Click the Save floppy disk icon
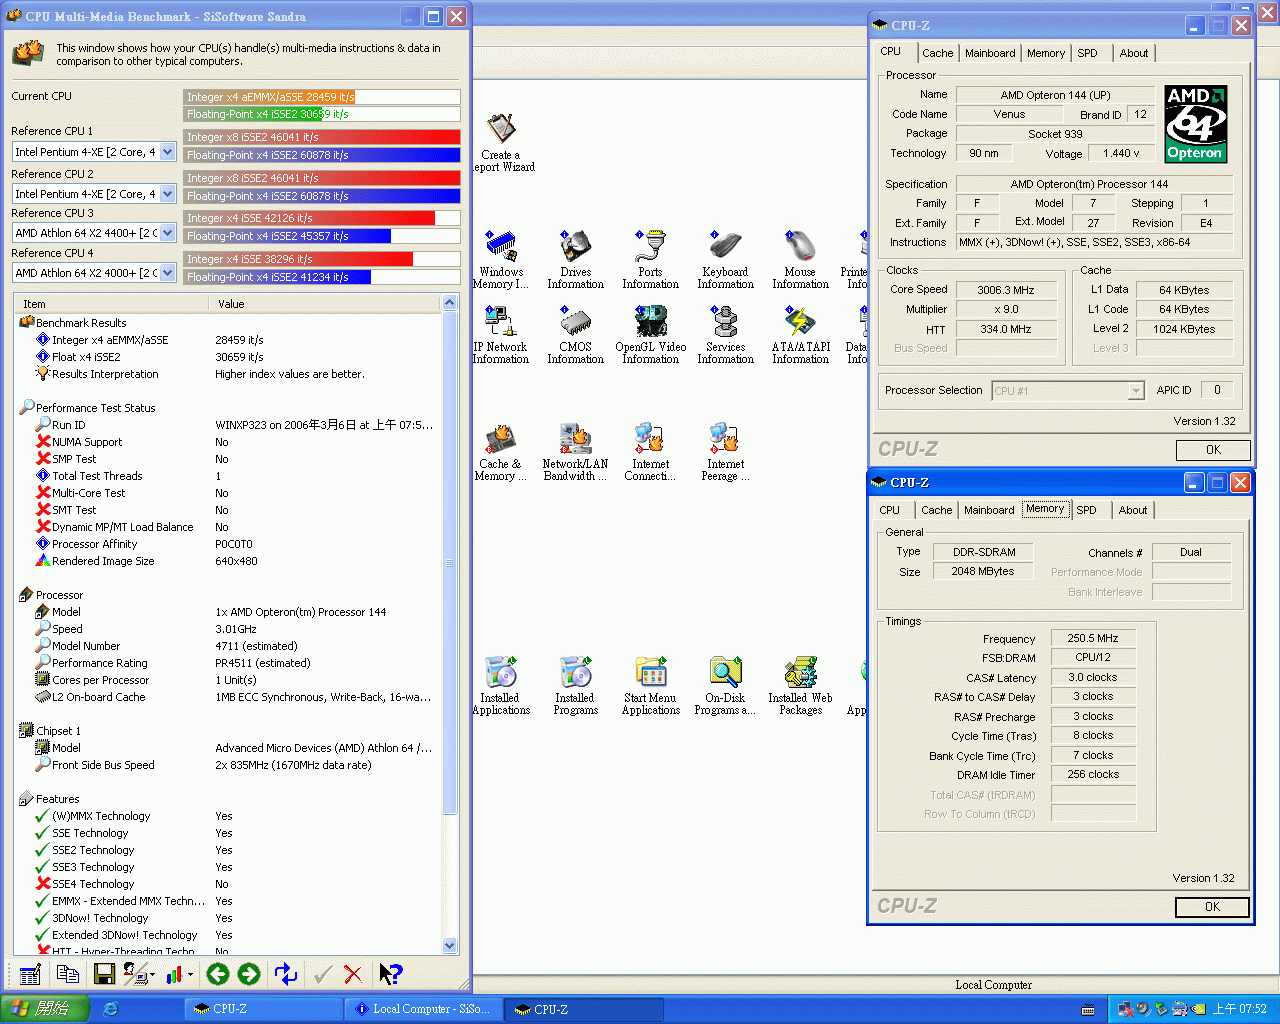 [x=103, y=974]
